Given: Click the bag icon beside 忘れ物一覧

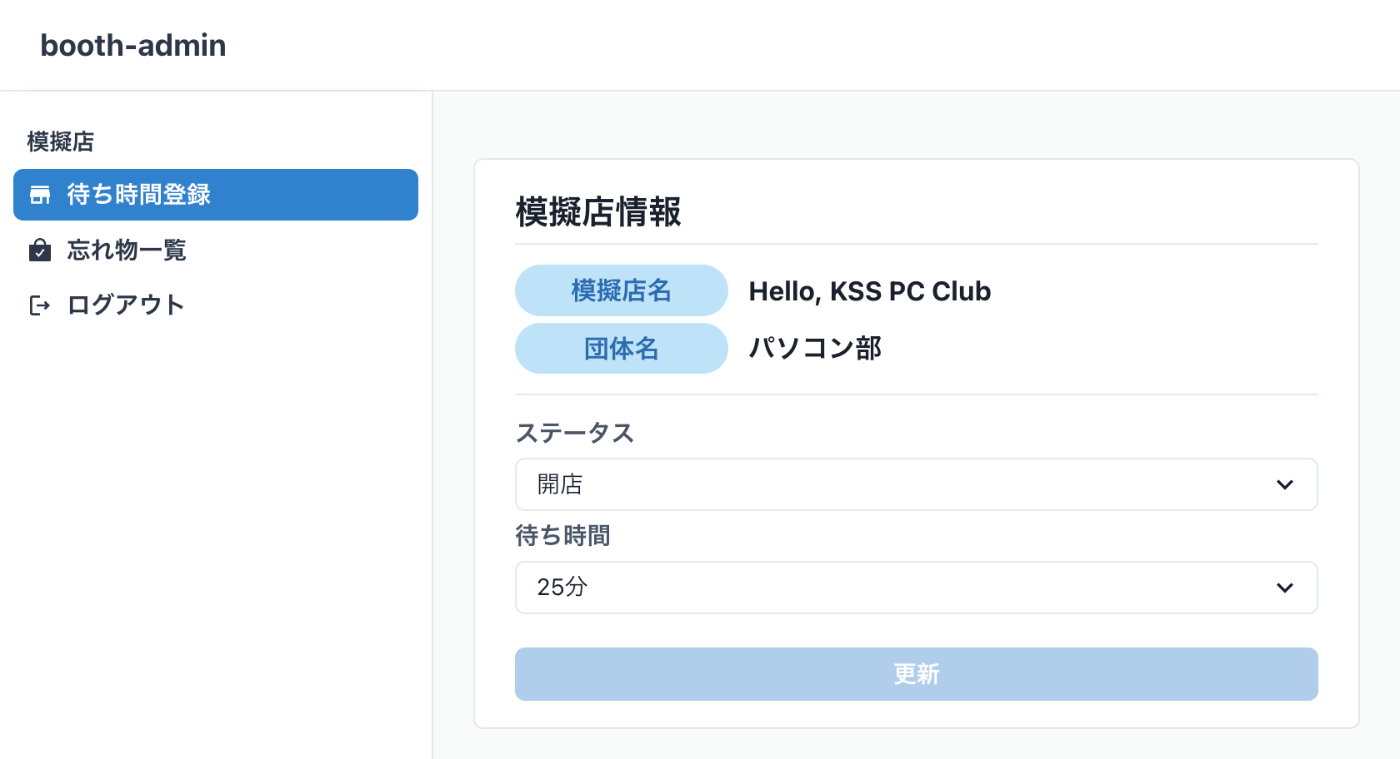Looking at the screenshot, I should click(x=40, y=250).
